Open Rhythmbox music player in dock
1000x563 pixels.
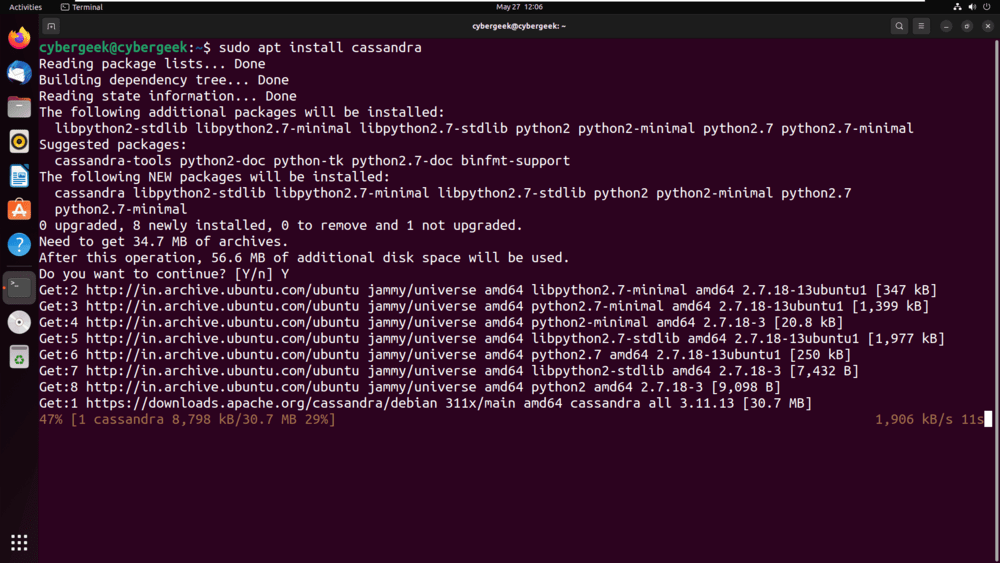coord(19,142)
